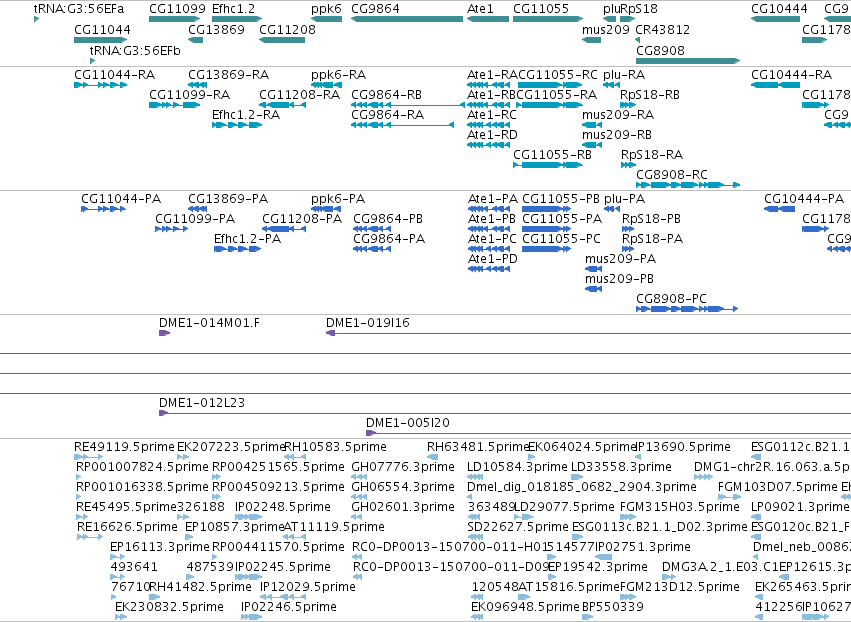Click the IP02246.5prime EST label
This screenshot has width=851, height=622.
pyautogui.click(x=289, y=607)
